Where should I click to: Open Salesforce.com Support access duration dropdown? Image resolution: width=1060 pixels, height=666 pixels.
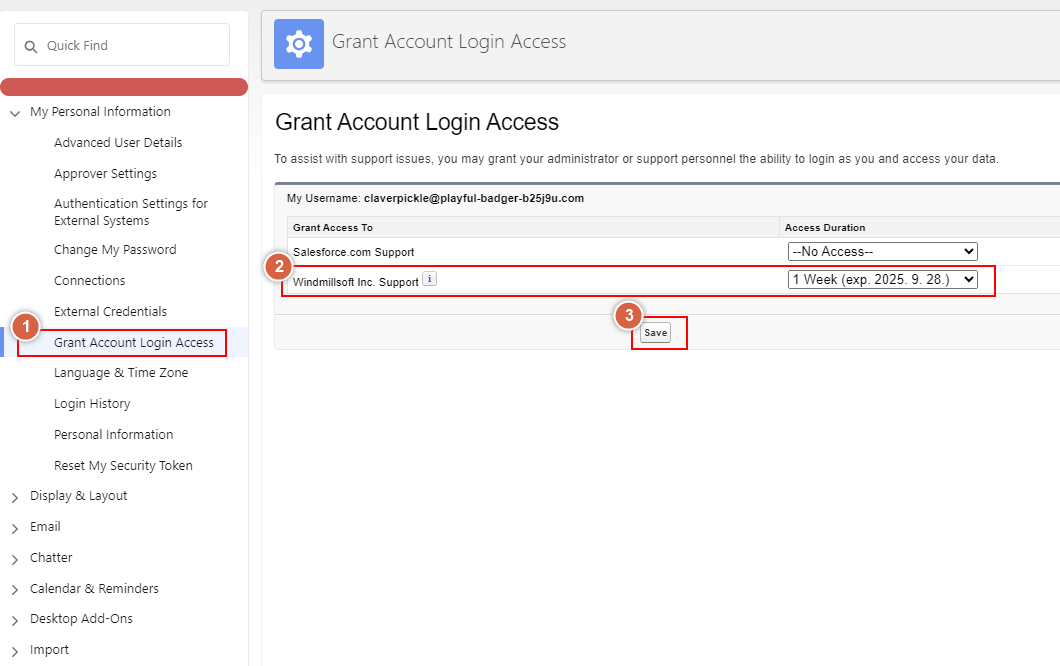point(882,251)
